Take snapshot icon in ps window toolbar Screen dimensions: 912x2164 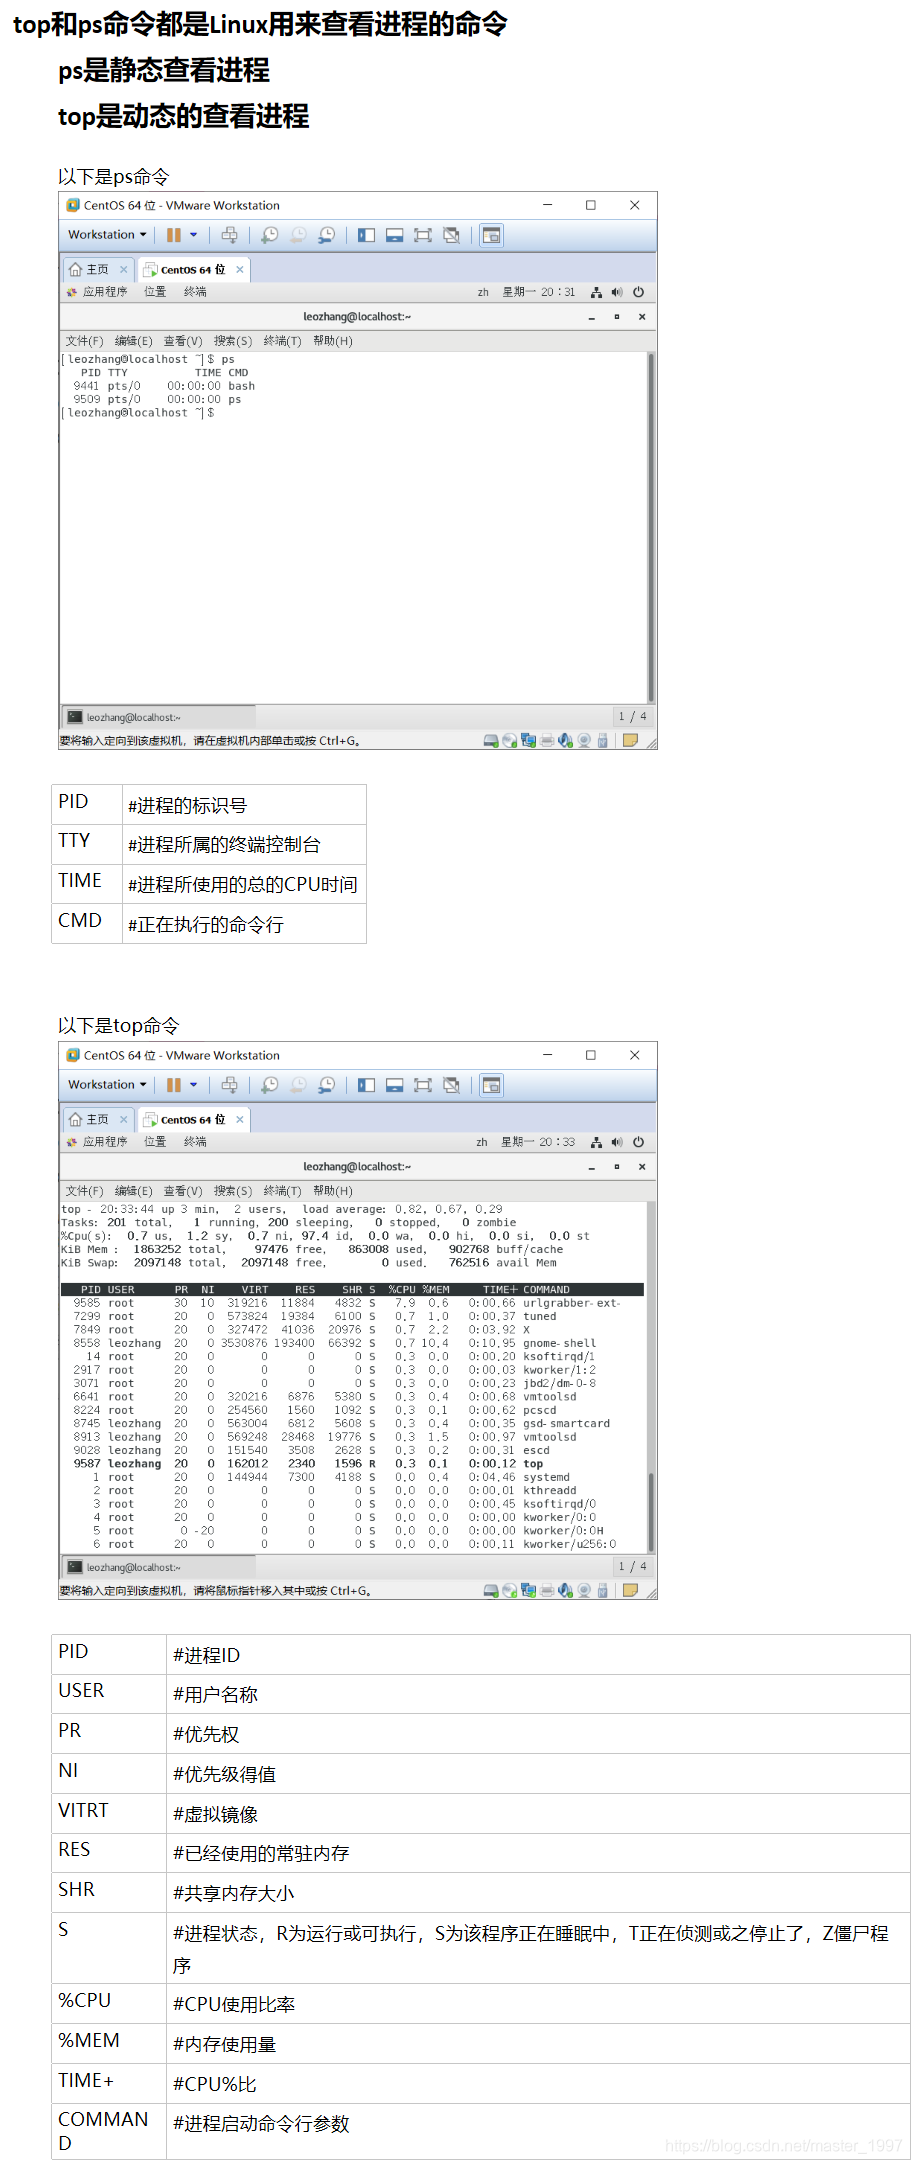pyautogui.click(x=270, y=235)
